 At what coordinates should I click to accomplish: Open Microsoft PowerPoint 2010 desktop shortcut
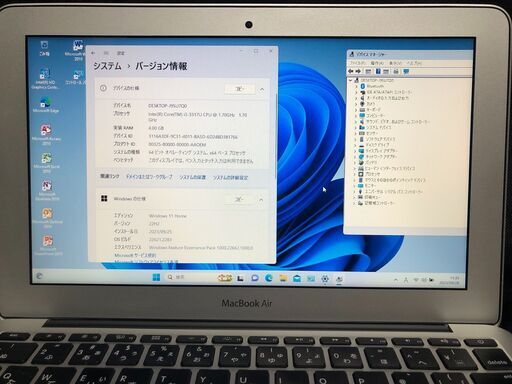click(48, 246)
